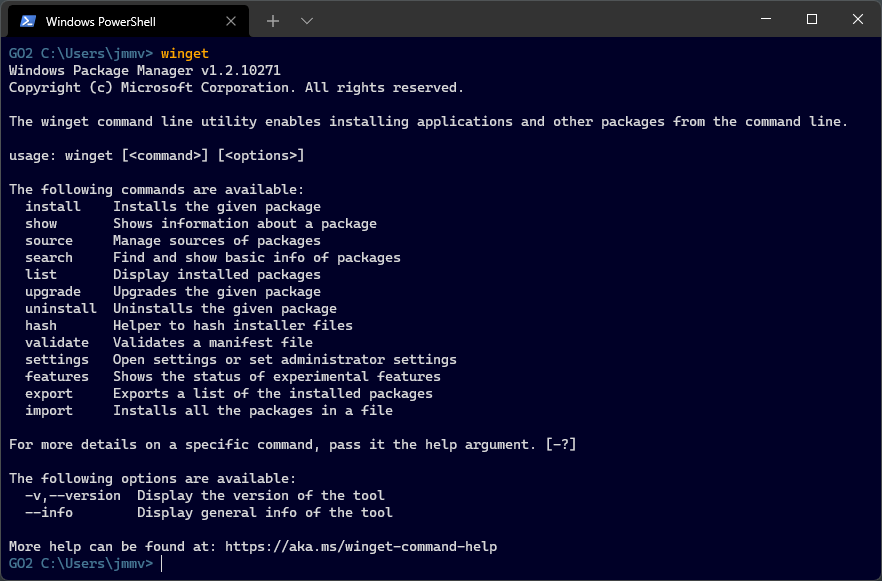Click the 'hash' command name

[41, 326]
